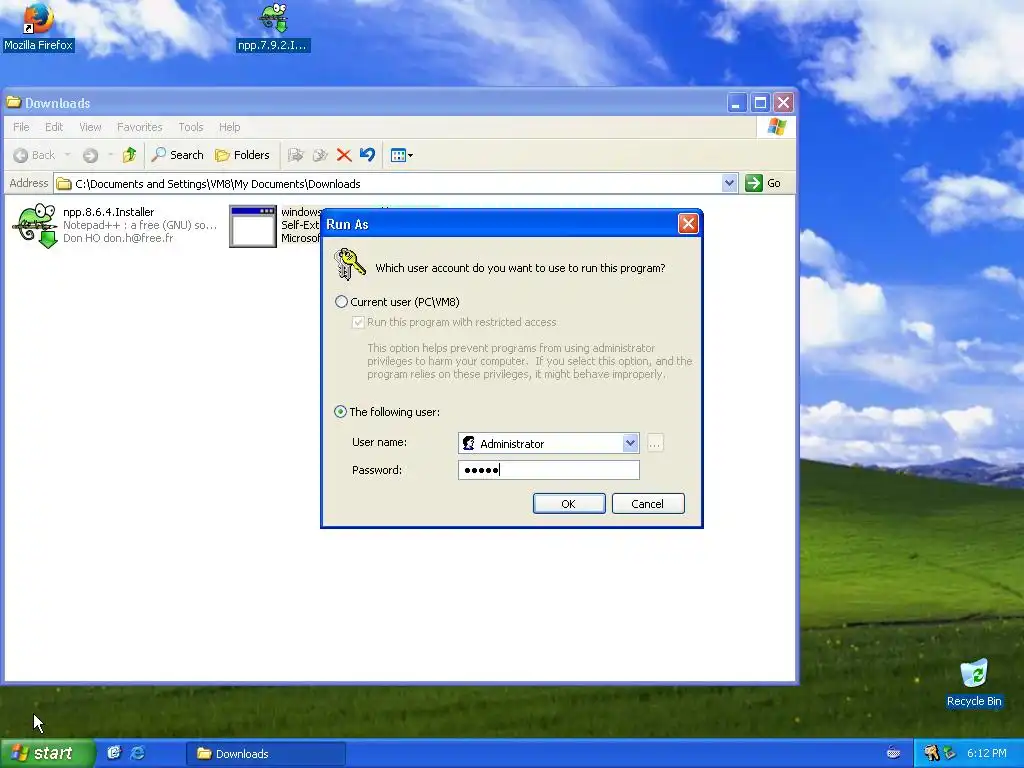Click the Copy To toolbar icon
1024x768 pixels.
[x=320, y=155]
